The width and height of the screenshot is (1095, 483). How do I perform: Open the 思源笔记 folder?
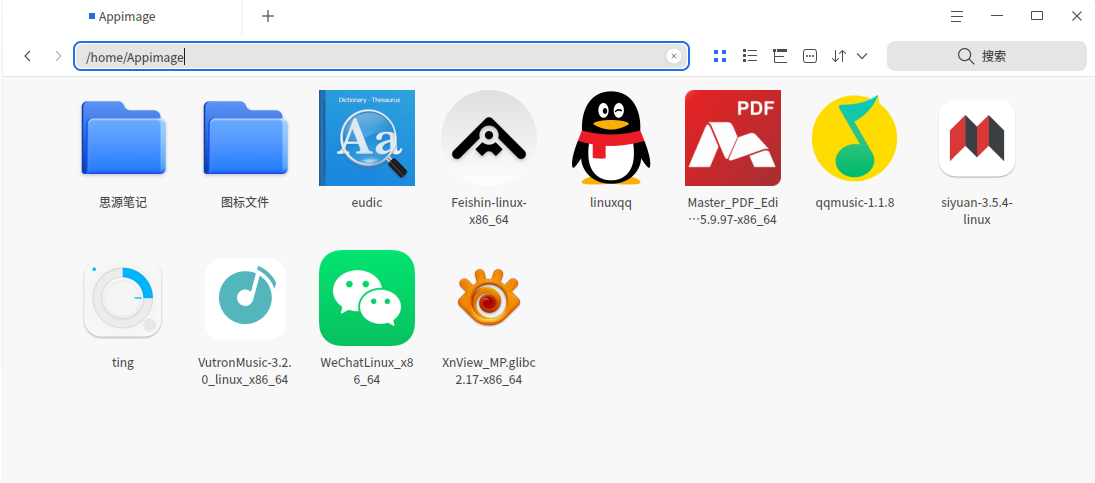coord(123,138)
